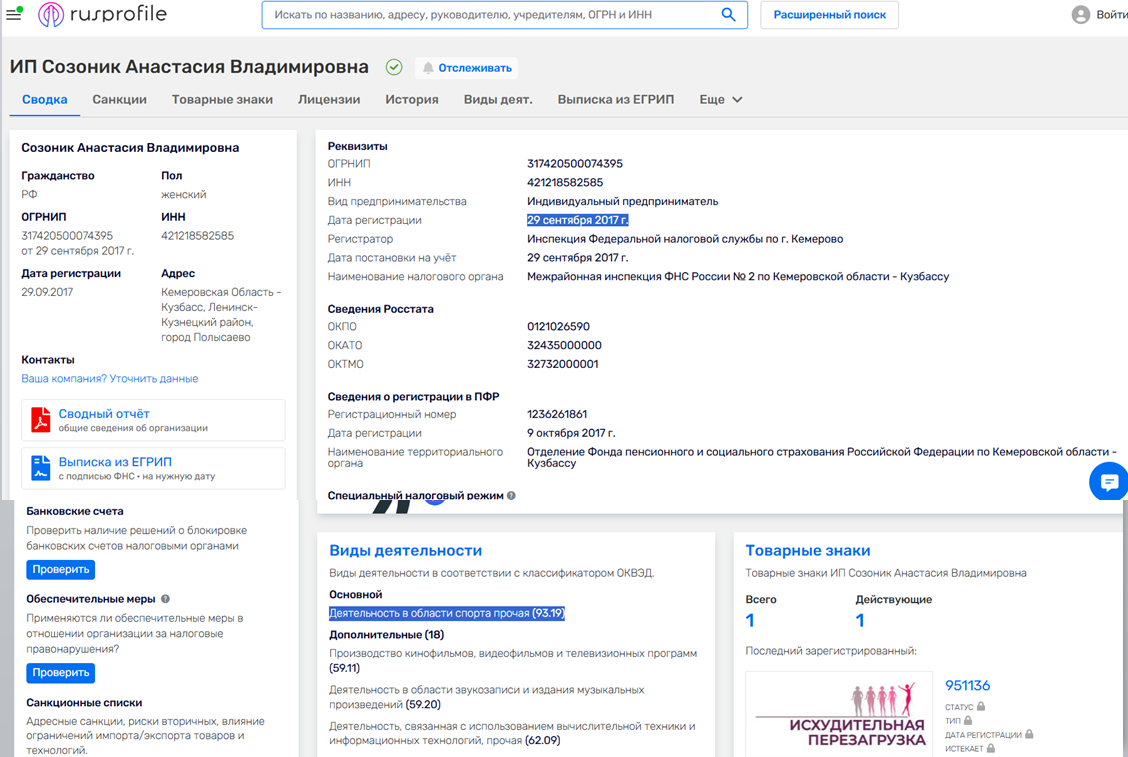Click the magnifier search icon

[x=728, y=15]
